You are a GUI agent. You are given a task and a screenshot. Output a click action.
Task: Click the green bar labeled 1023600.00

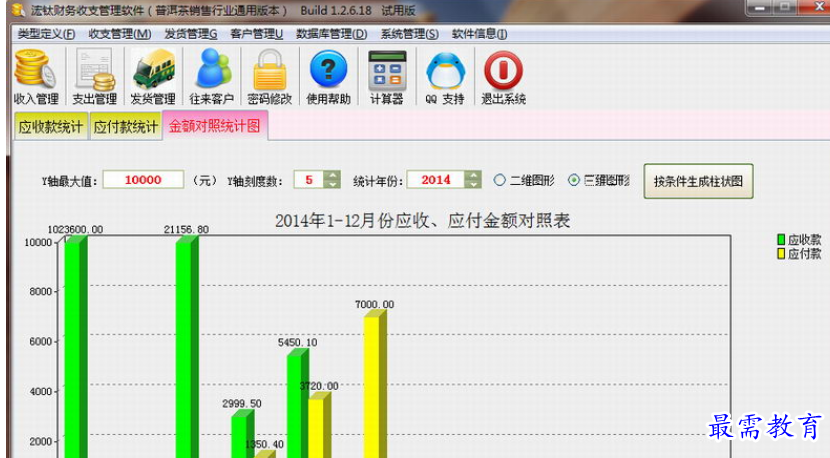click(x=75, y=347)
